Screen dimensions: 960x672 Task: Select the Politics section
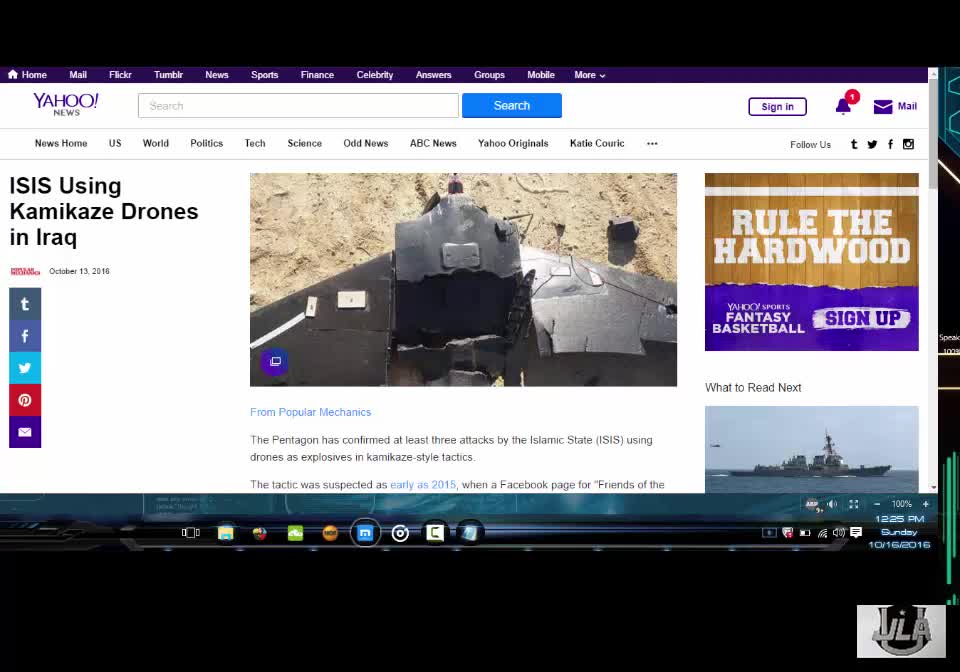(x=206, y=143)
